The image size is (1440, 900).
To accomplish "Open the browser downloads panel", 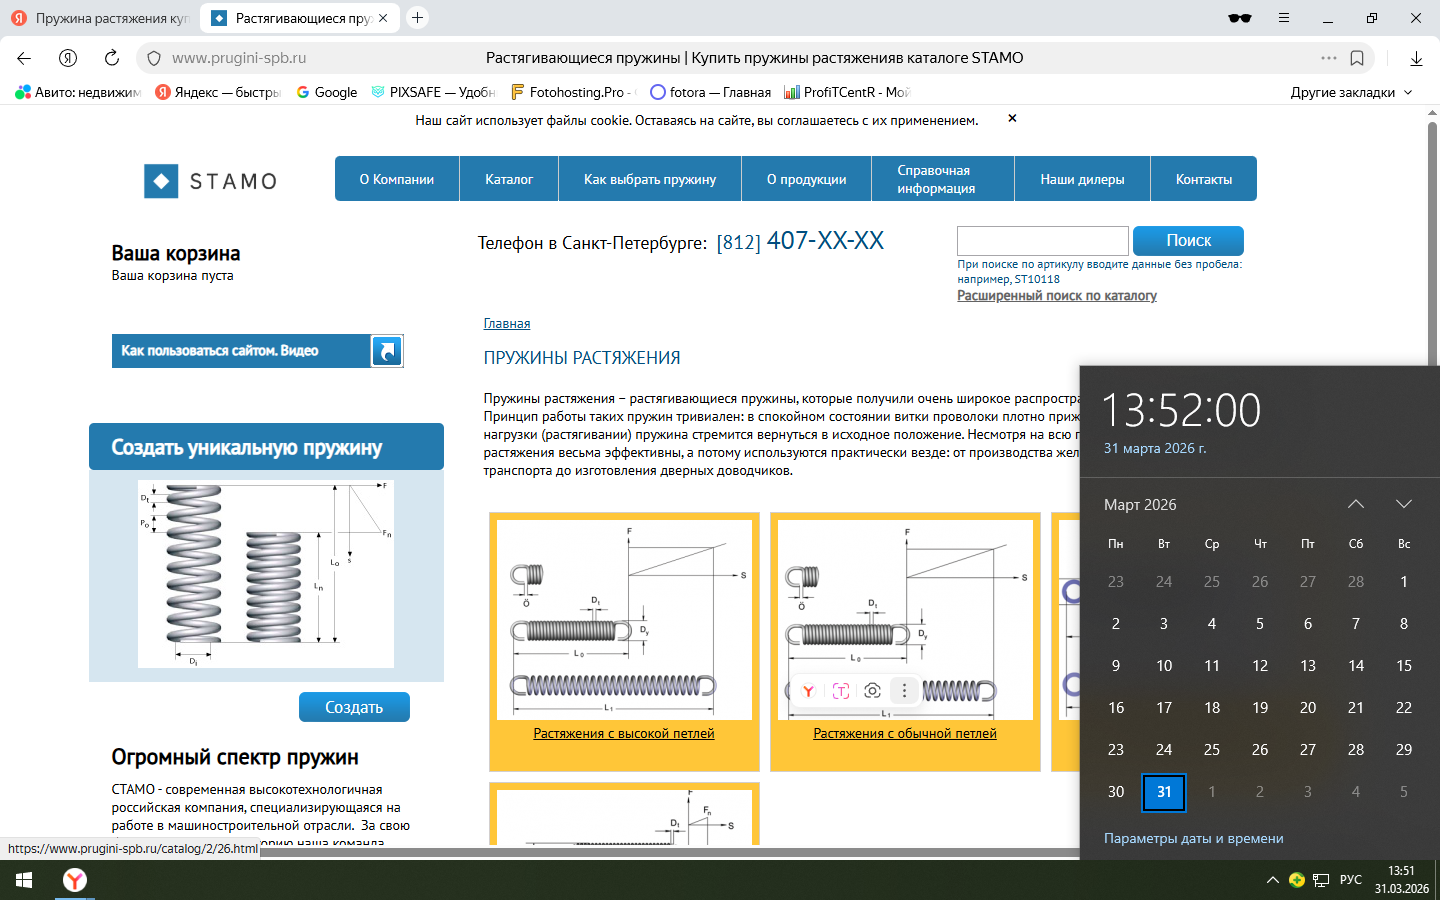I will (x=1416, y=58).
